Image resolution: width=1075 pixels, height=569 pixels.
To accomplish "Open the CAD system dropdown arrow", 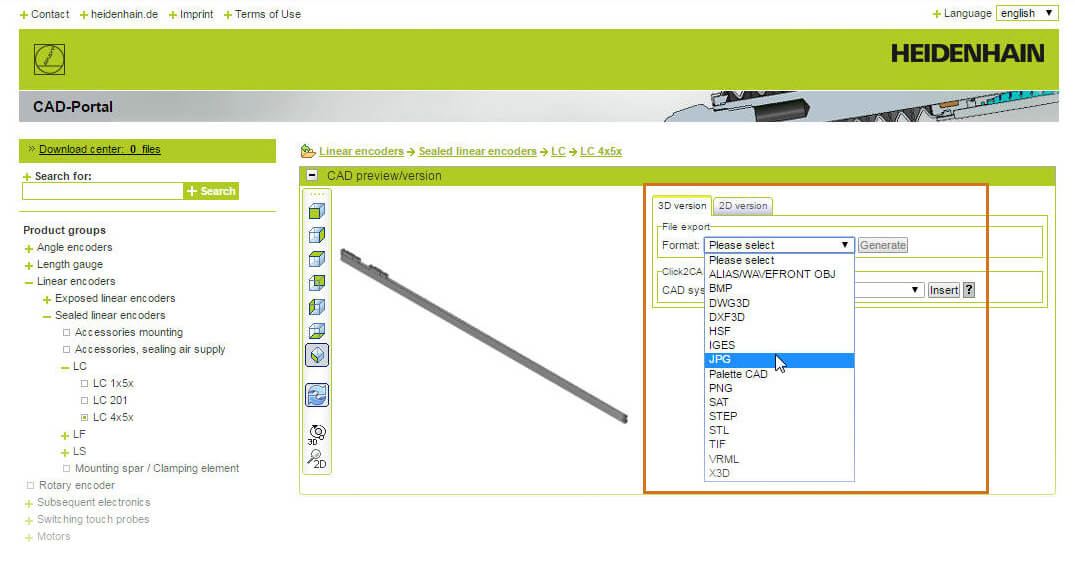I will 915,290.
